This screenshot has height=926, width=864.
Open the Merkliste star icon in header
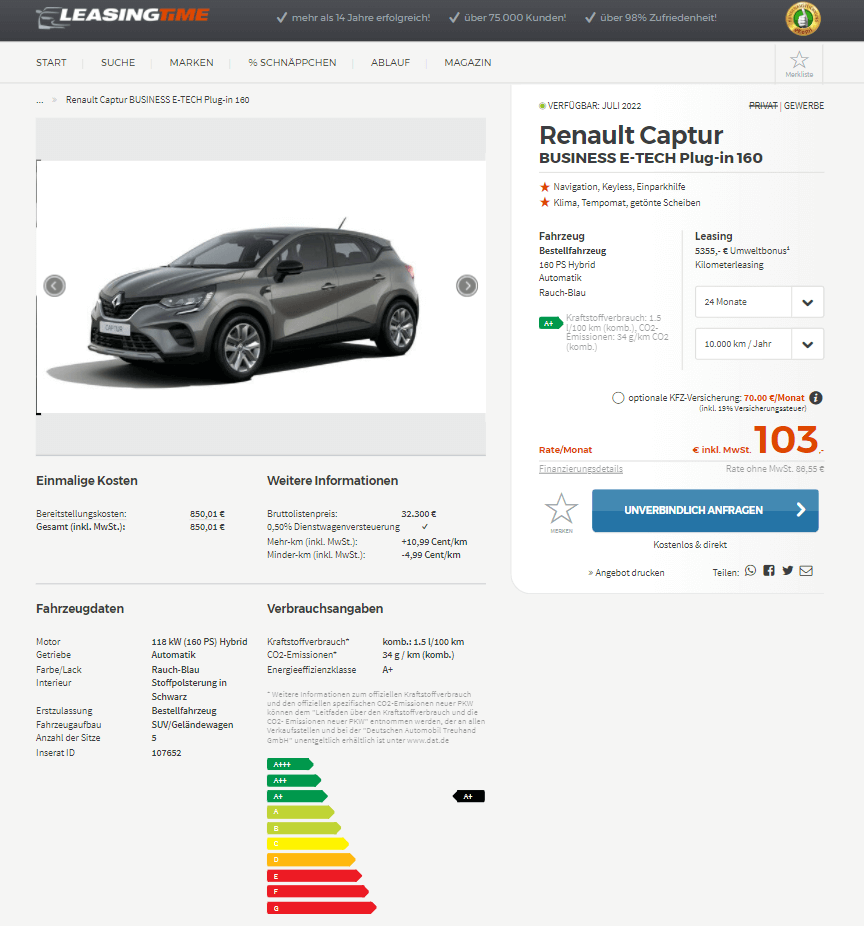[x=799, y=63]
